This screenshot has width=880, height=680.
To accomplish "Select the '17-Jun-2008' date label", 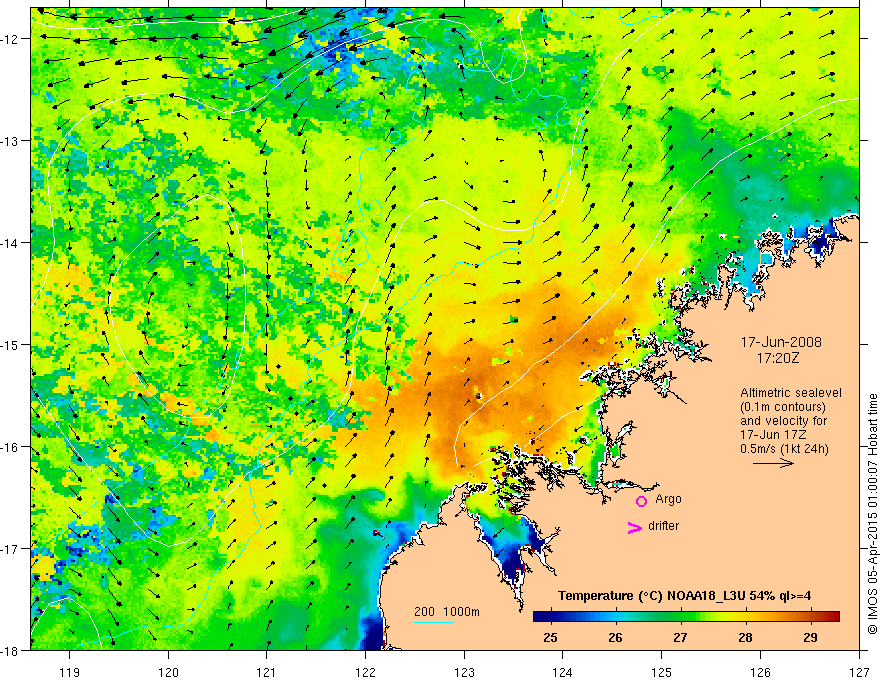I will click(x=781, y=342).
